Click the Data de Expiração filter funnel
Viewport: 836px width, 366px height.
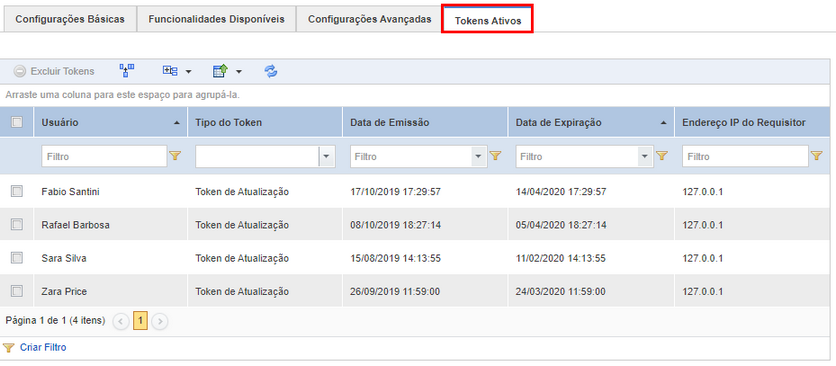(x=662, y=156)
